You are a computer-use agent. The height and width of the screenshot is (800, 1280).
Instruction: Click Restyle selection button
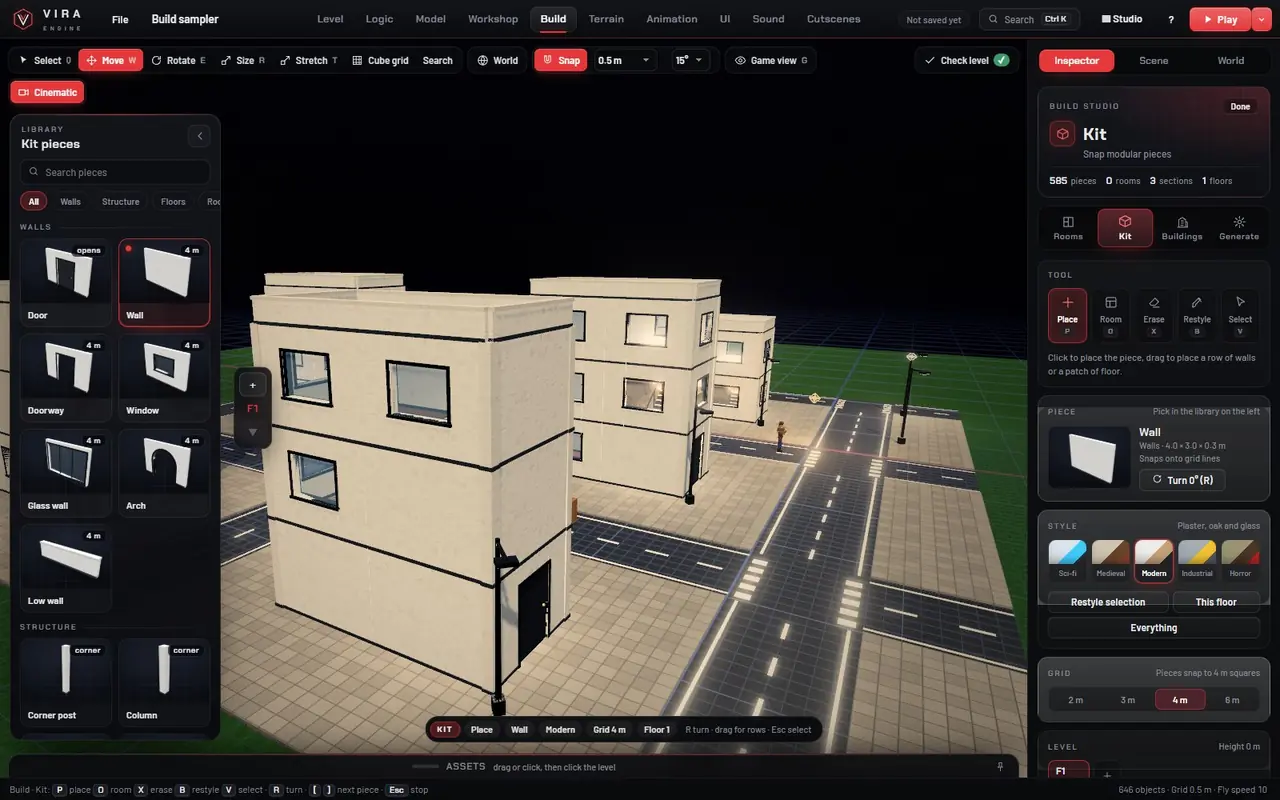pos(1108,602)
